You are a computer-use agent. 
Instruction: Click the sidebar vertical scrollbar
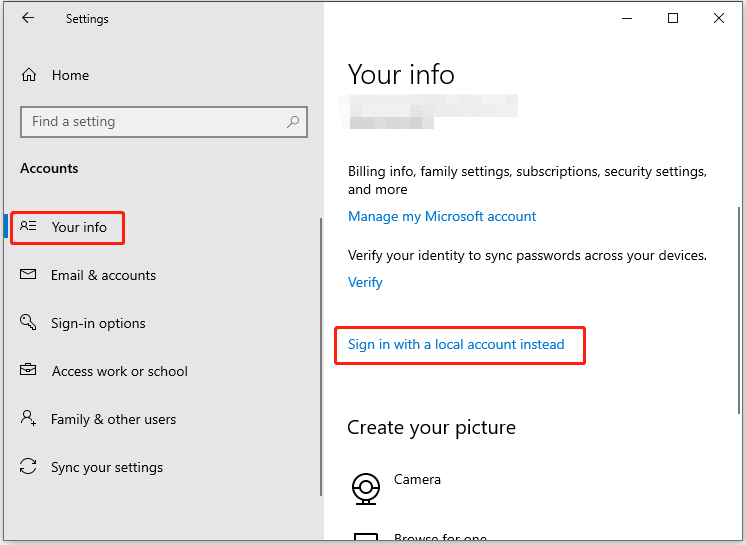(321, 357)
